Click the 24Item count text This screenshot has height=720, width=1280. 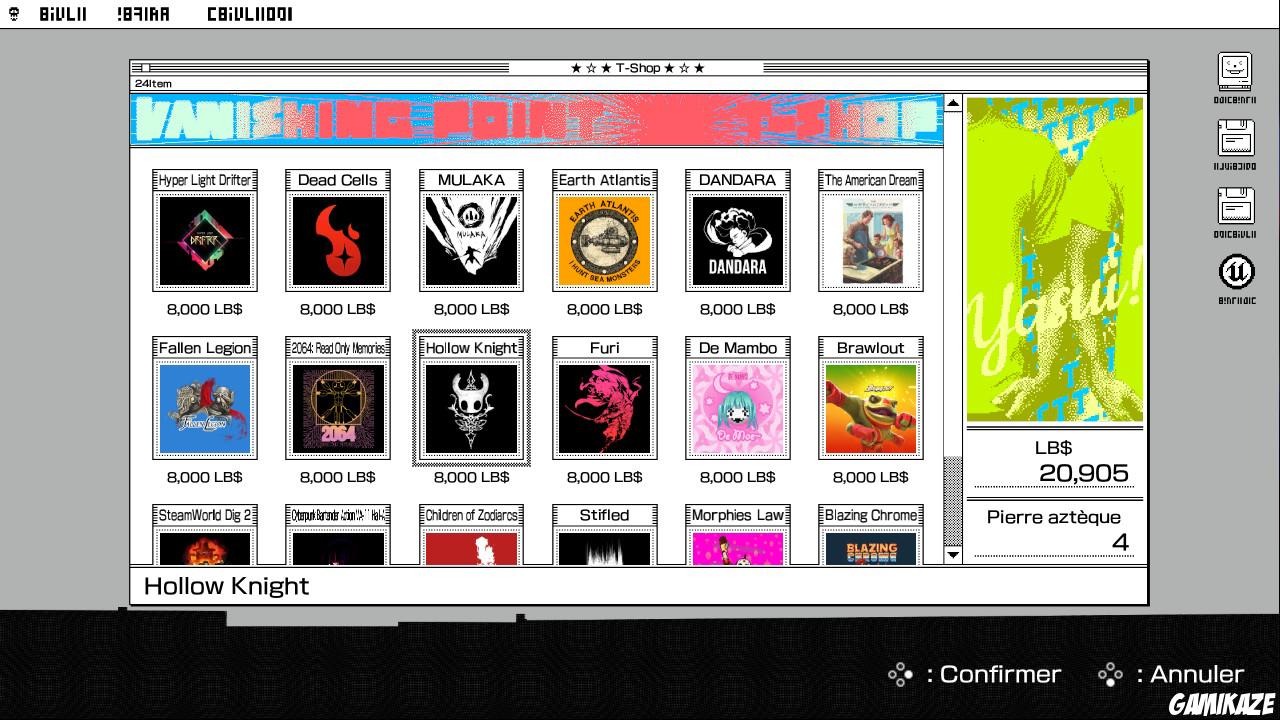click(x=154, y=84)
